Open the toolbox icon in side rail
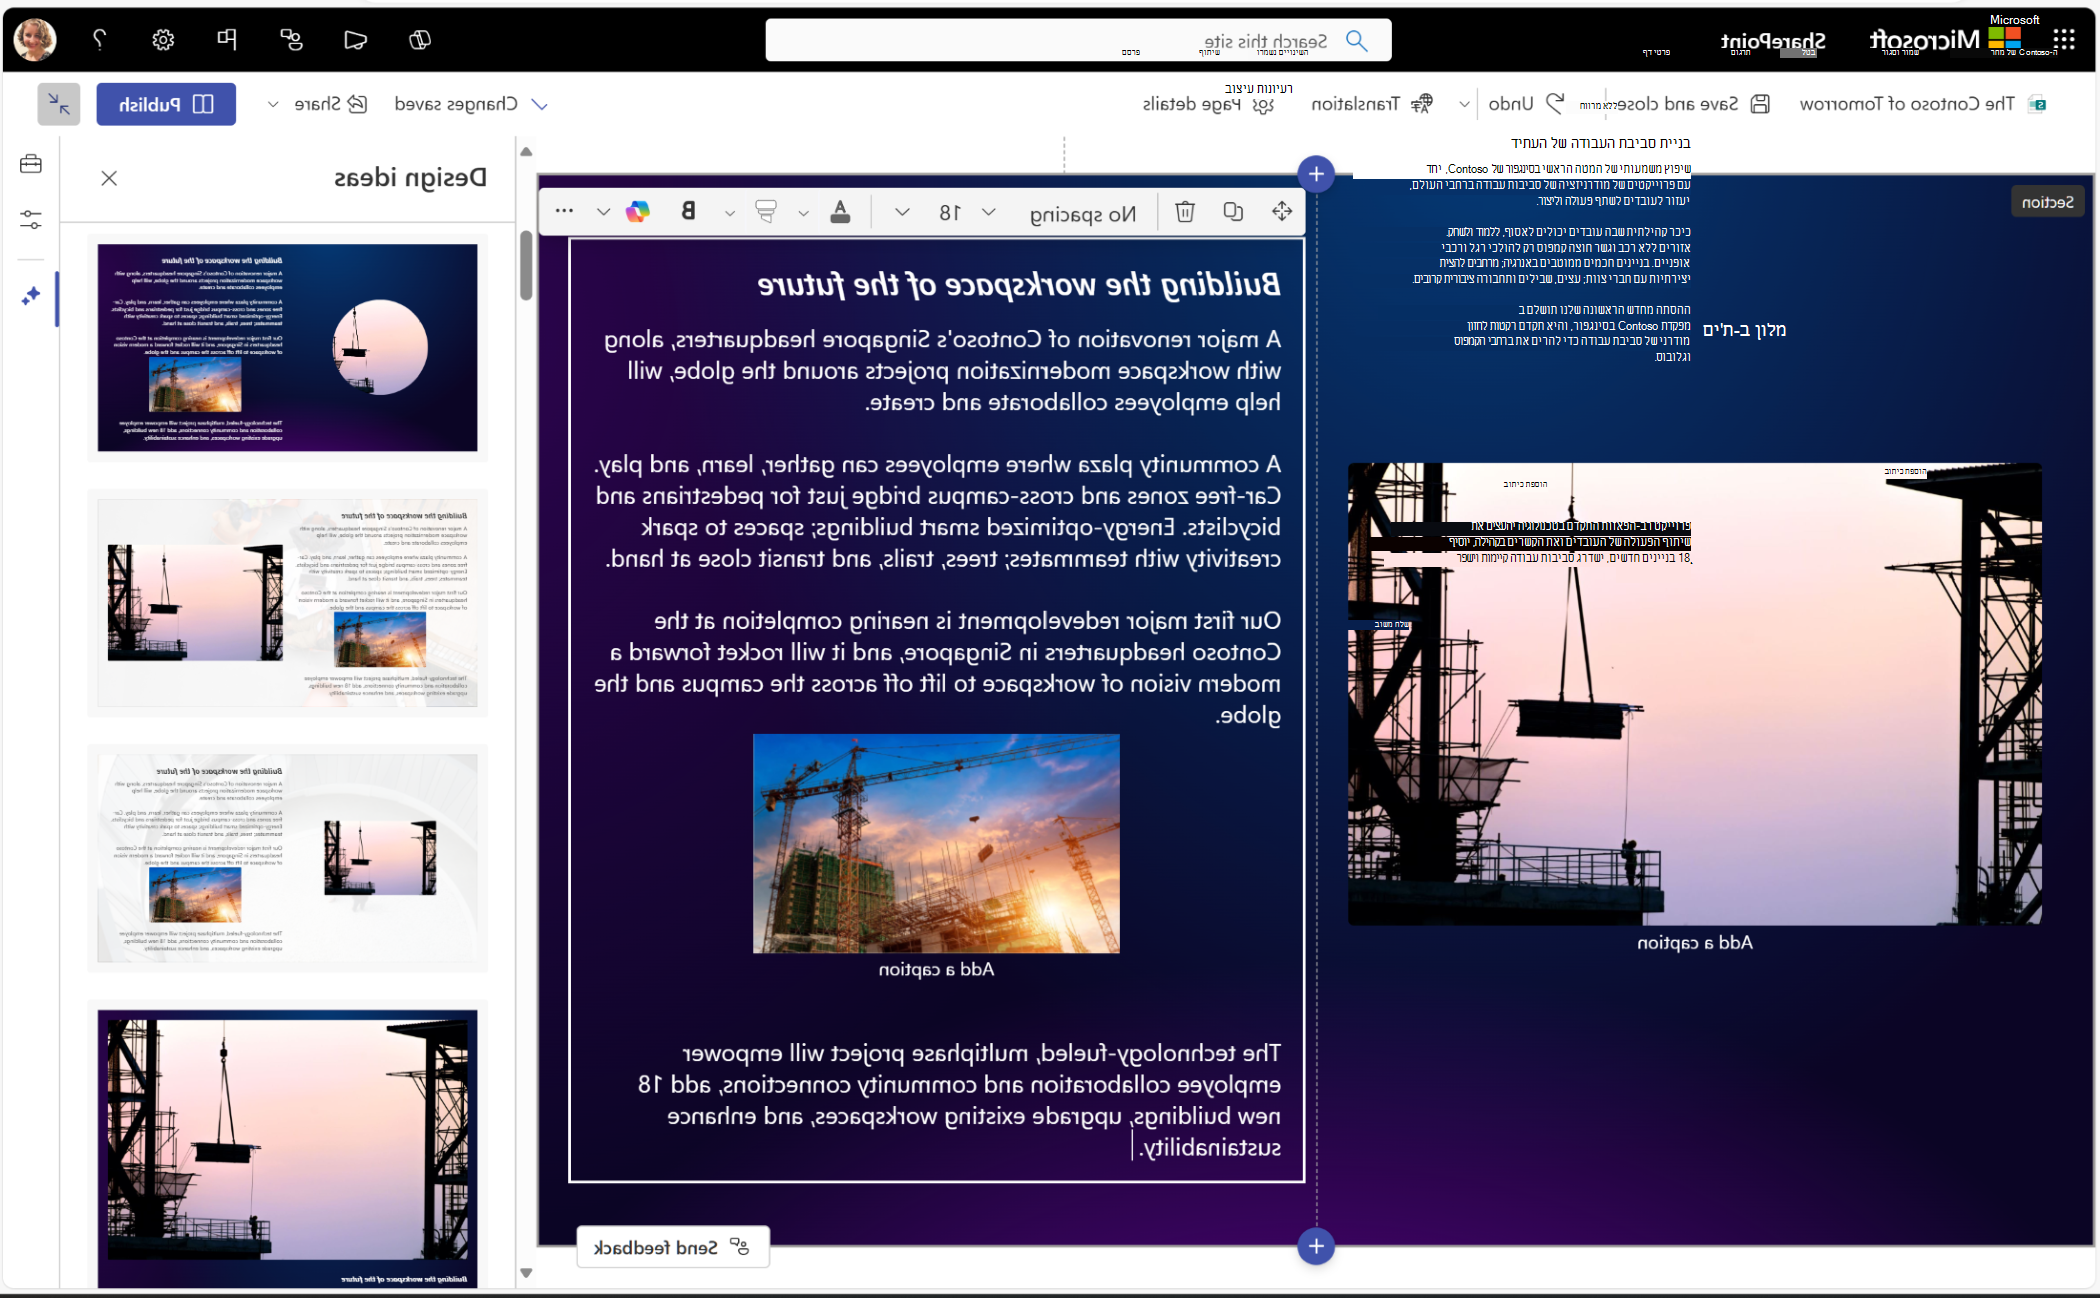The image size is (2100, 1298). pyautogui.click(x=31, y=164)
